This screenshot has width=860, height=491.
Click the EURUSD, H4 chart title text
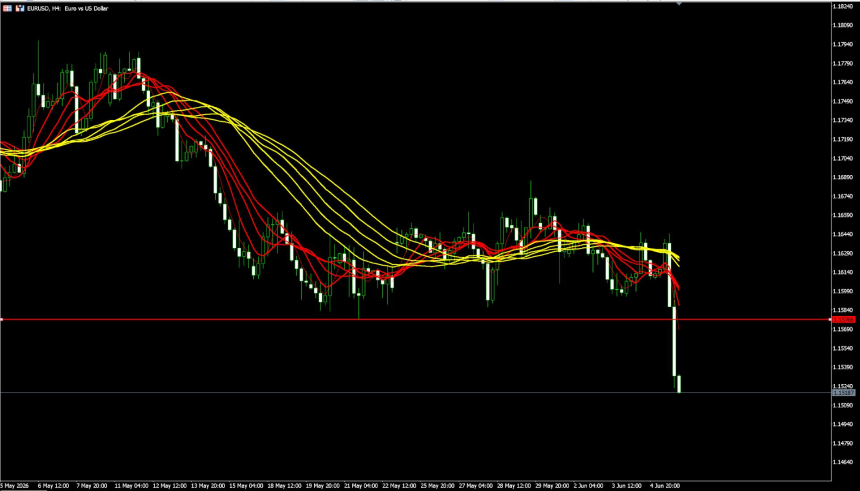click(67, 9)
